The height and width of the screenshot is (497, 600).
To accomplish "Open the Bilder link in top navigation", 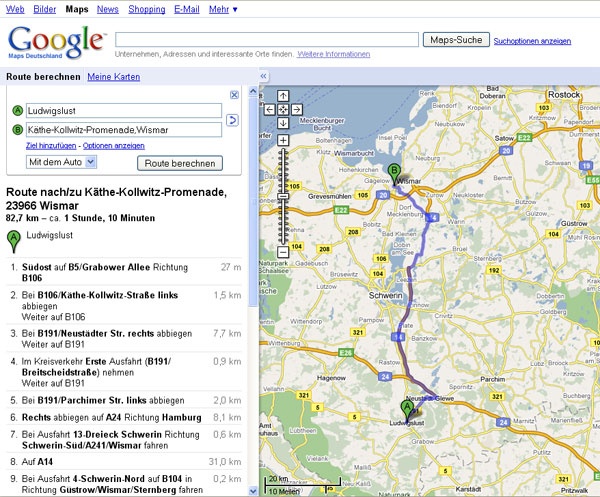I will click(x=44, y=9).
